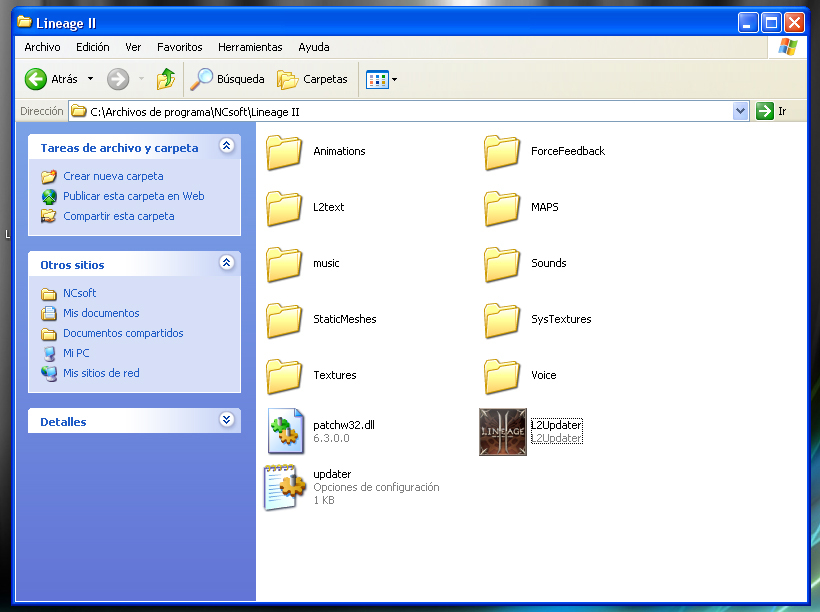Select the StaticMeshes folder icon
The height and width of the screenshot is (612, 820).
point(284,320)
